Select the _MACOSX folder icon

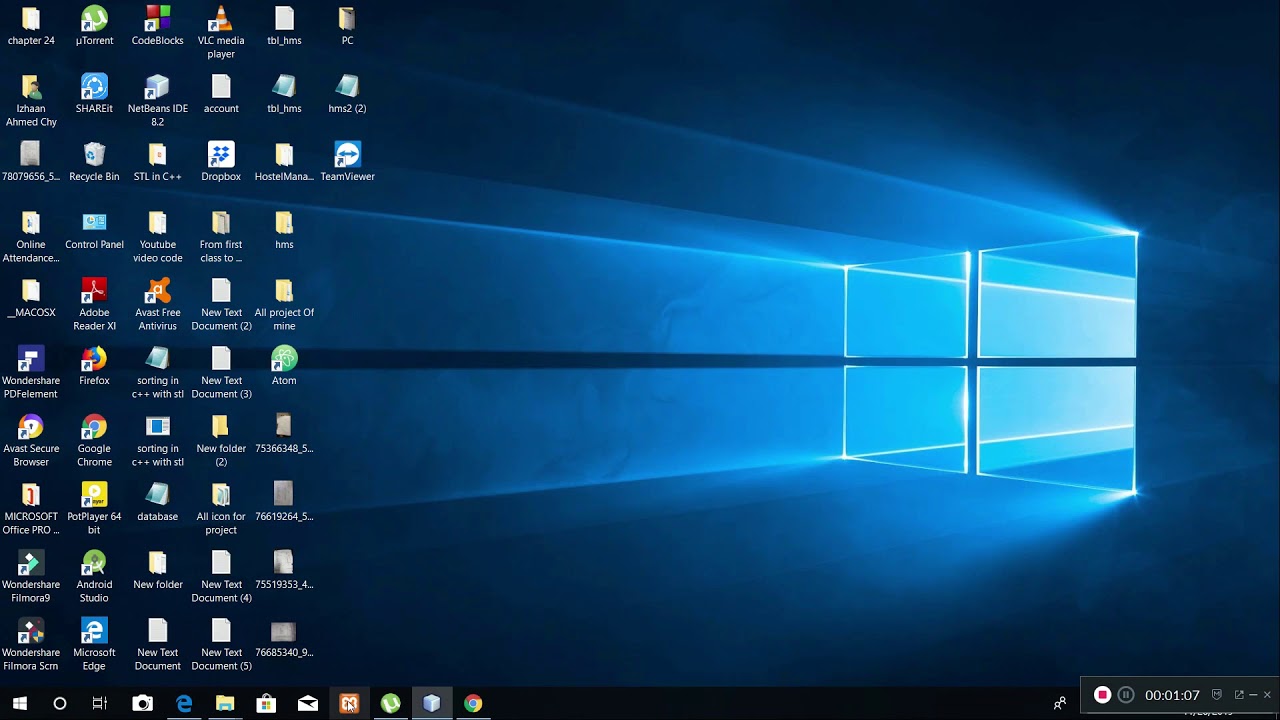[31, 298]
